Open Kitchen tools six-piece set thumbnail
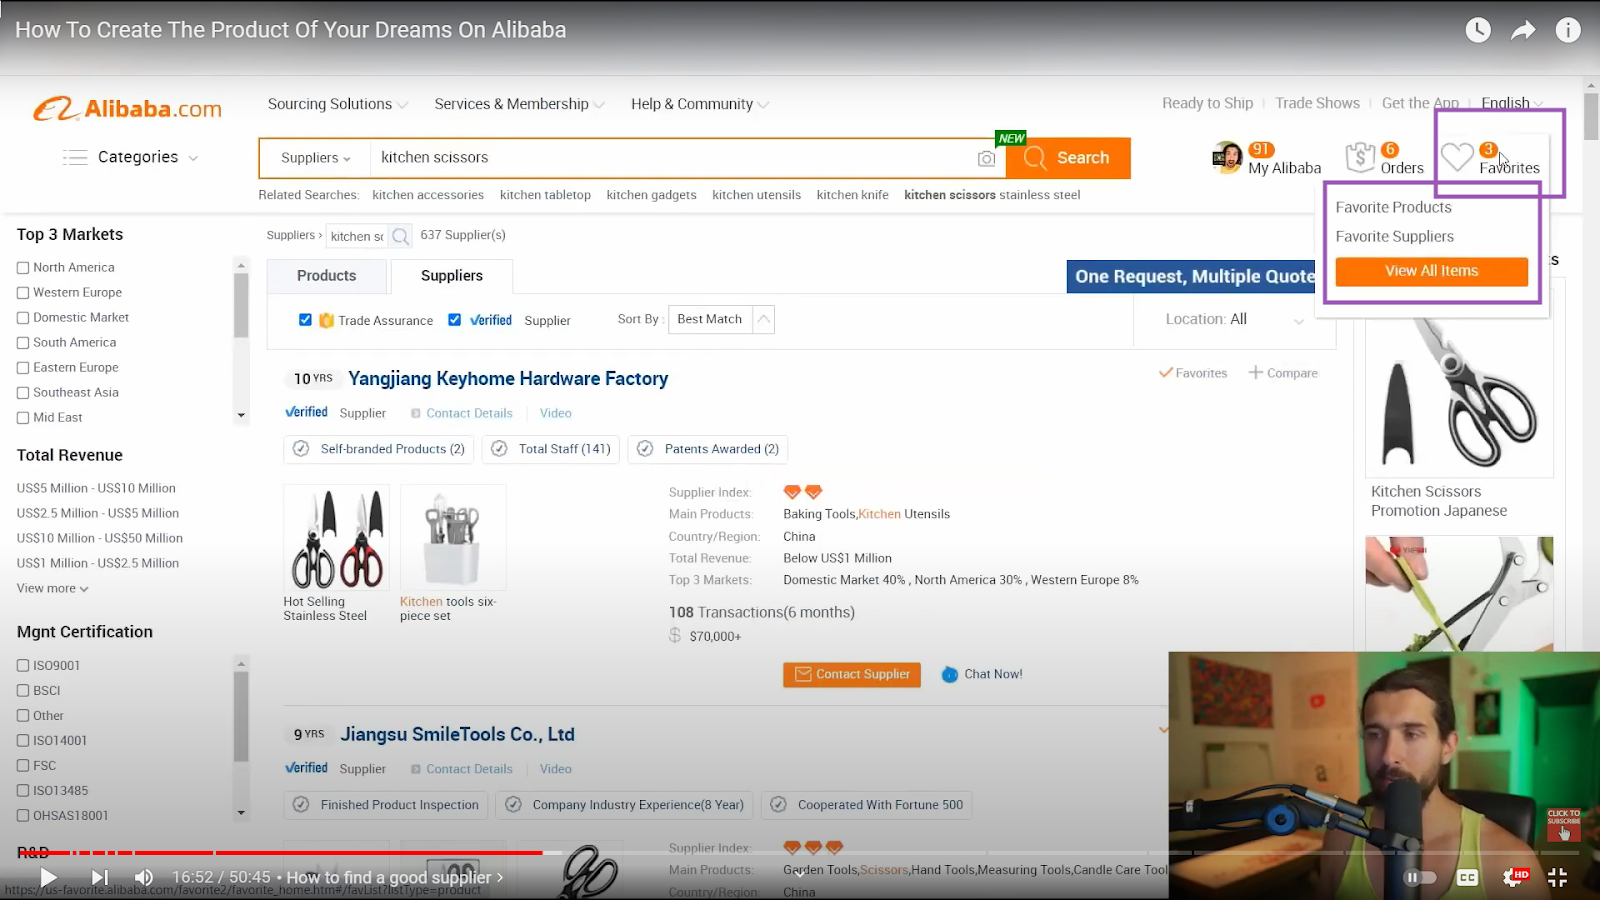The image size is (1600, 900). tap(453, 538)
